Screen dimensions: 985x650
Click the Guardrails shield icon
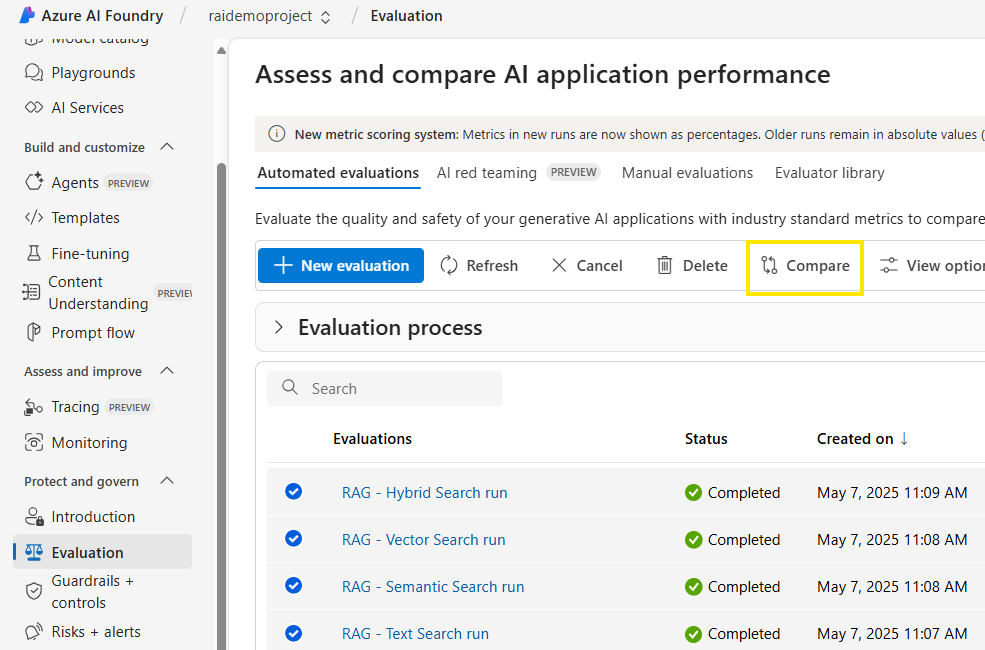[34, 591]
